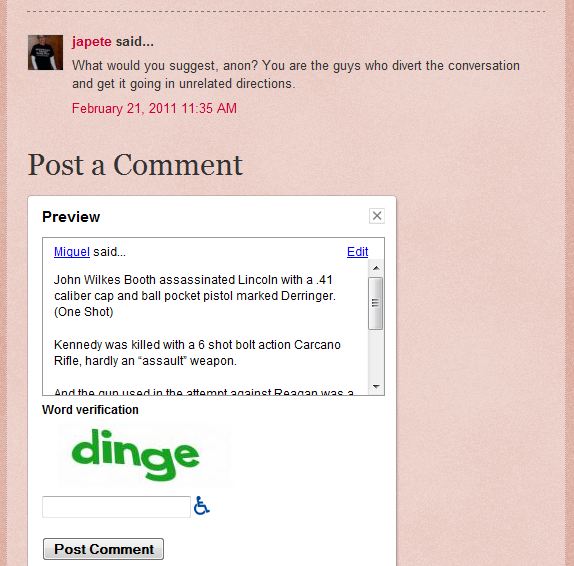Click the 'Post a Comment' heading
The width and height of the screenshot is (574, 566).
point(135,165)
